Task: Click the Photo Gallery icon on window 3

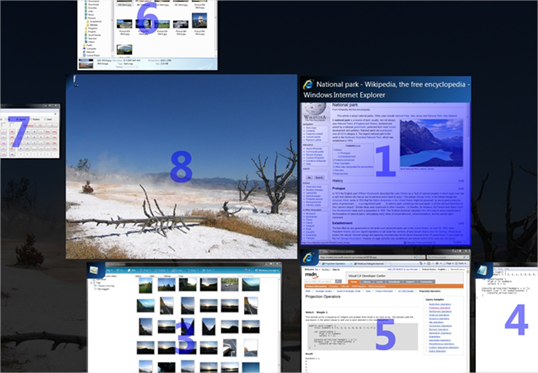Action: tap(94, 270)
